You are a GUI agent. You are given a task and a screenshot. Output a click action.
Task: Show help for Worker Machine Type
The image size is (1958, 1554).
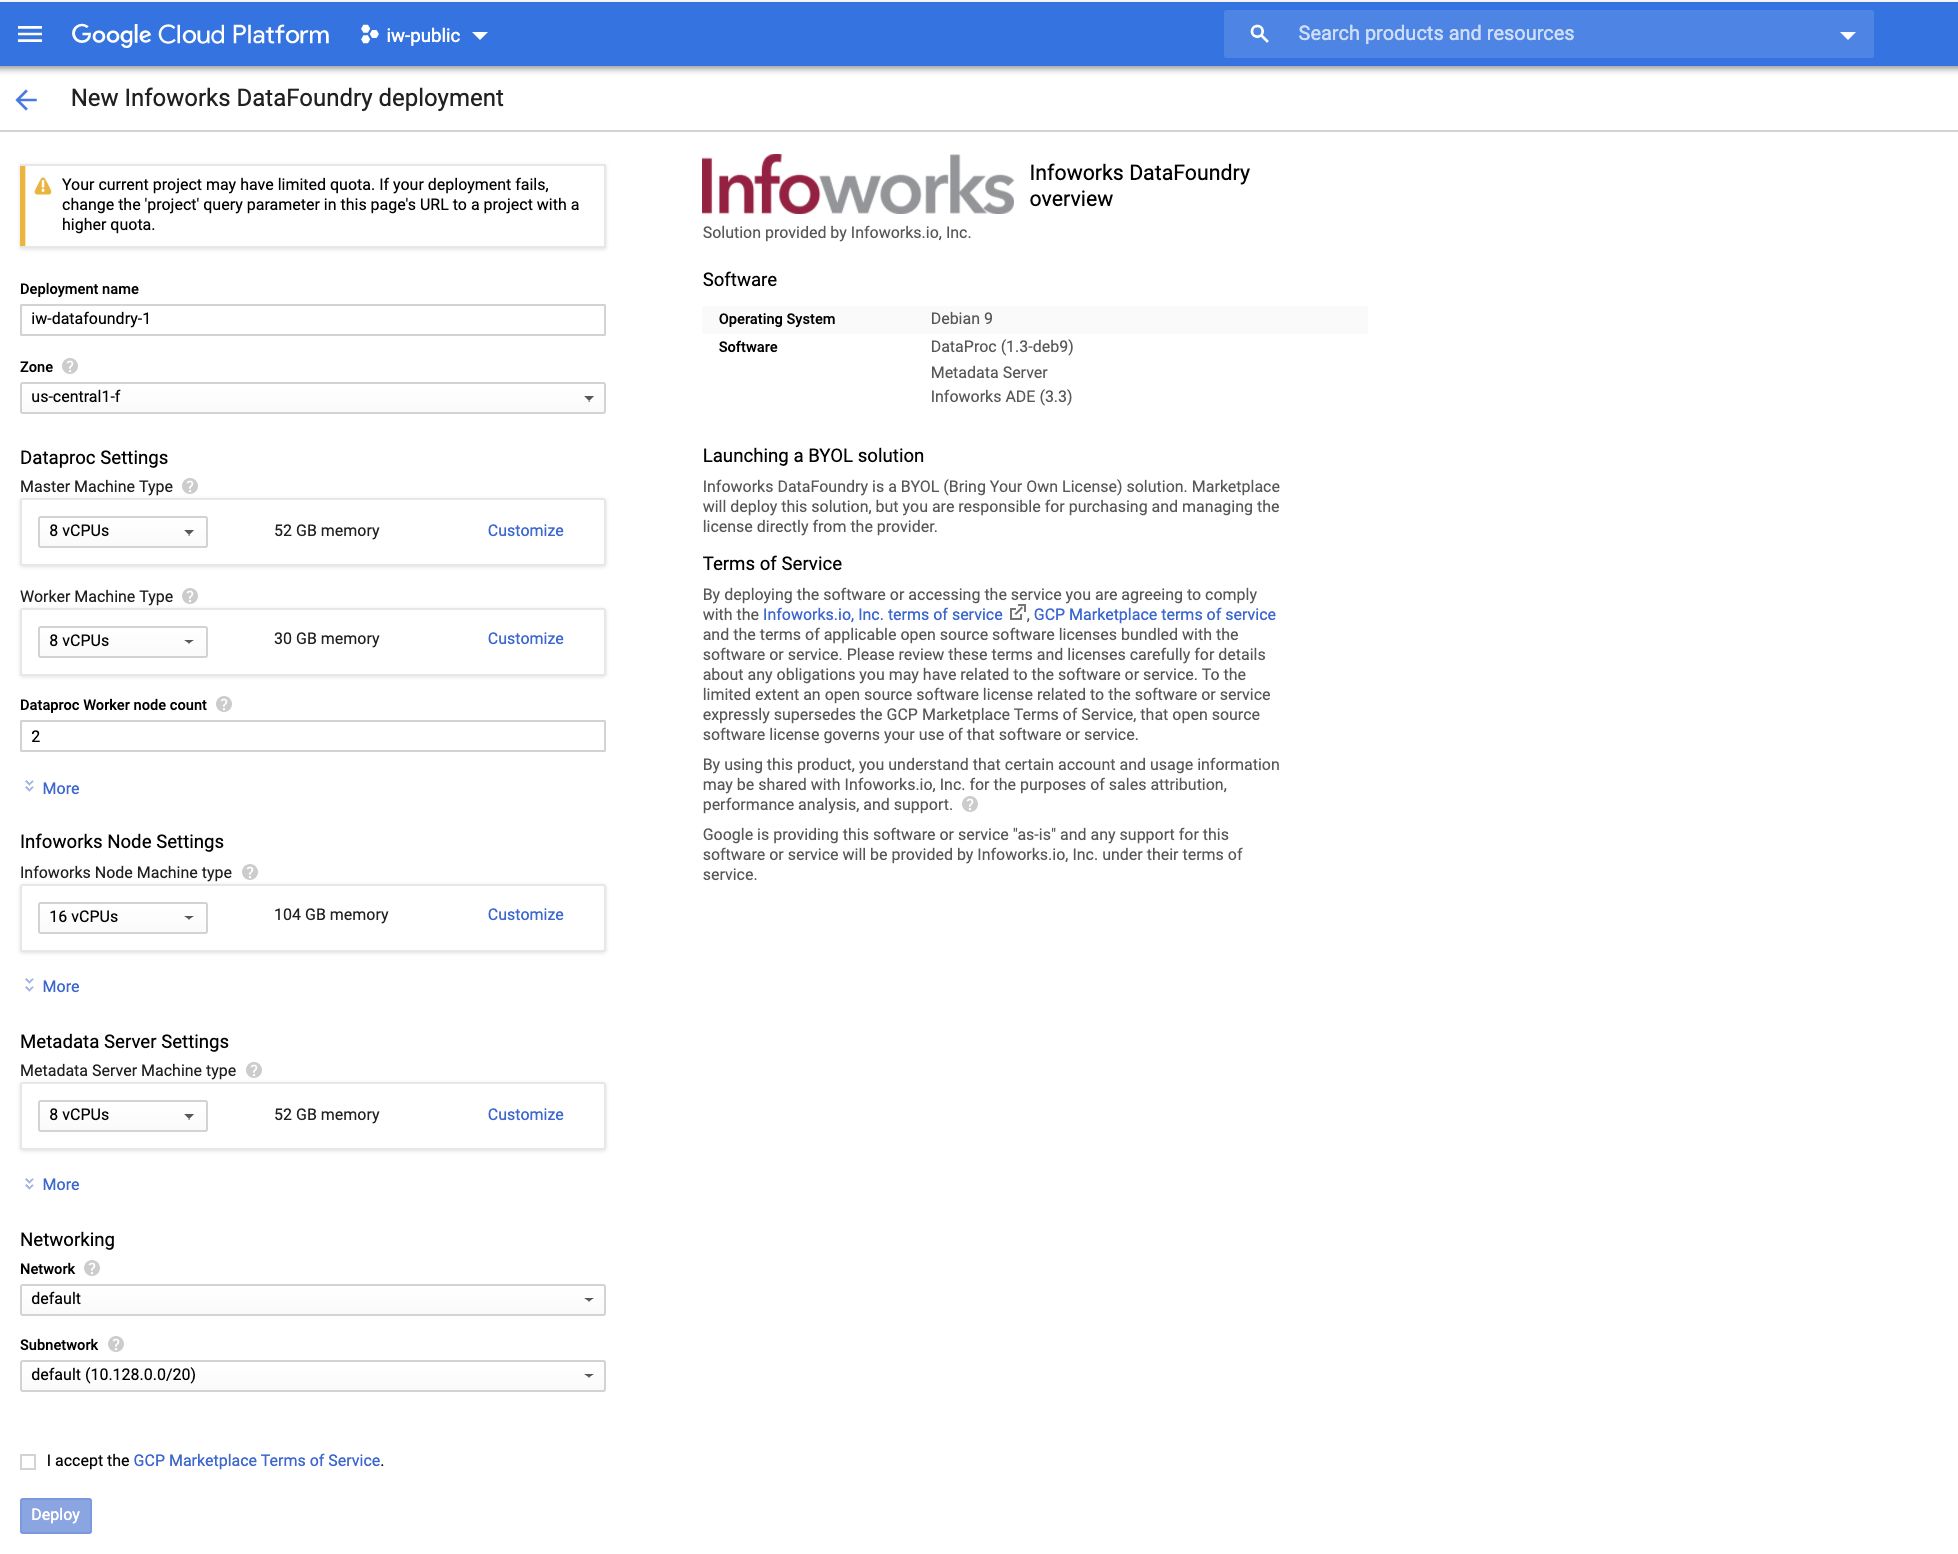pos(190,596)
